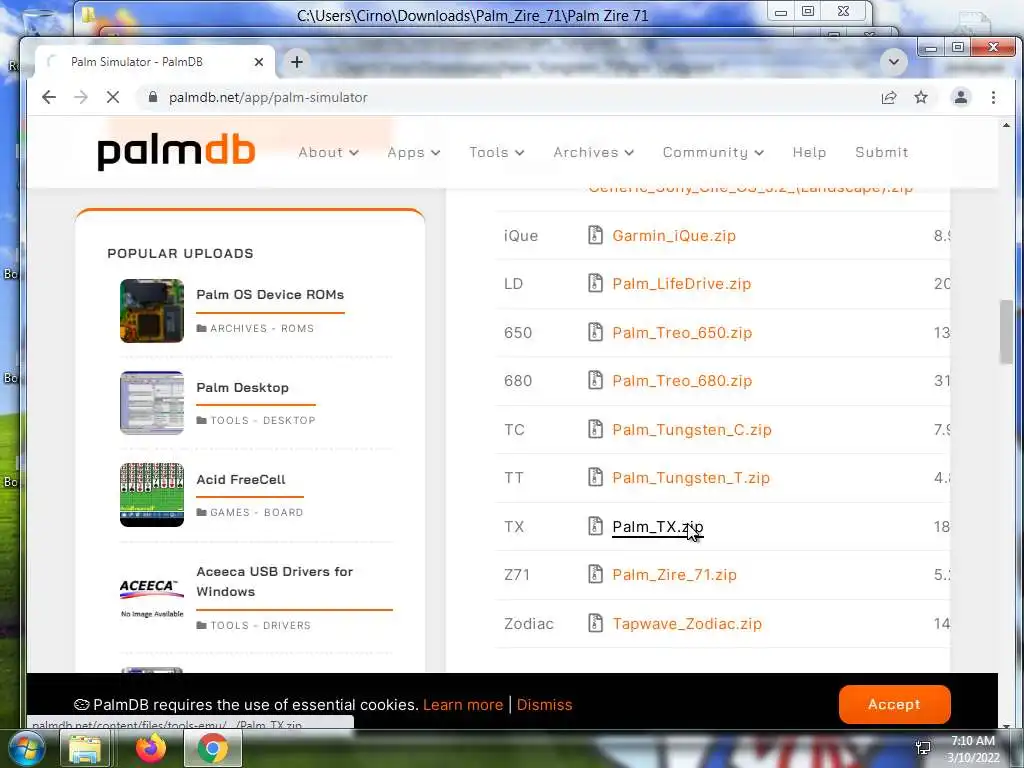
Task: Download Palm_Treo_680.zip
Action: point(682,381)
